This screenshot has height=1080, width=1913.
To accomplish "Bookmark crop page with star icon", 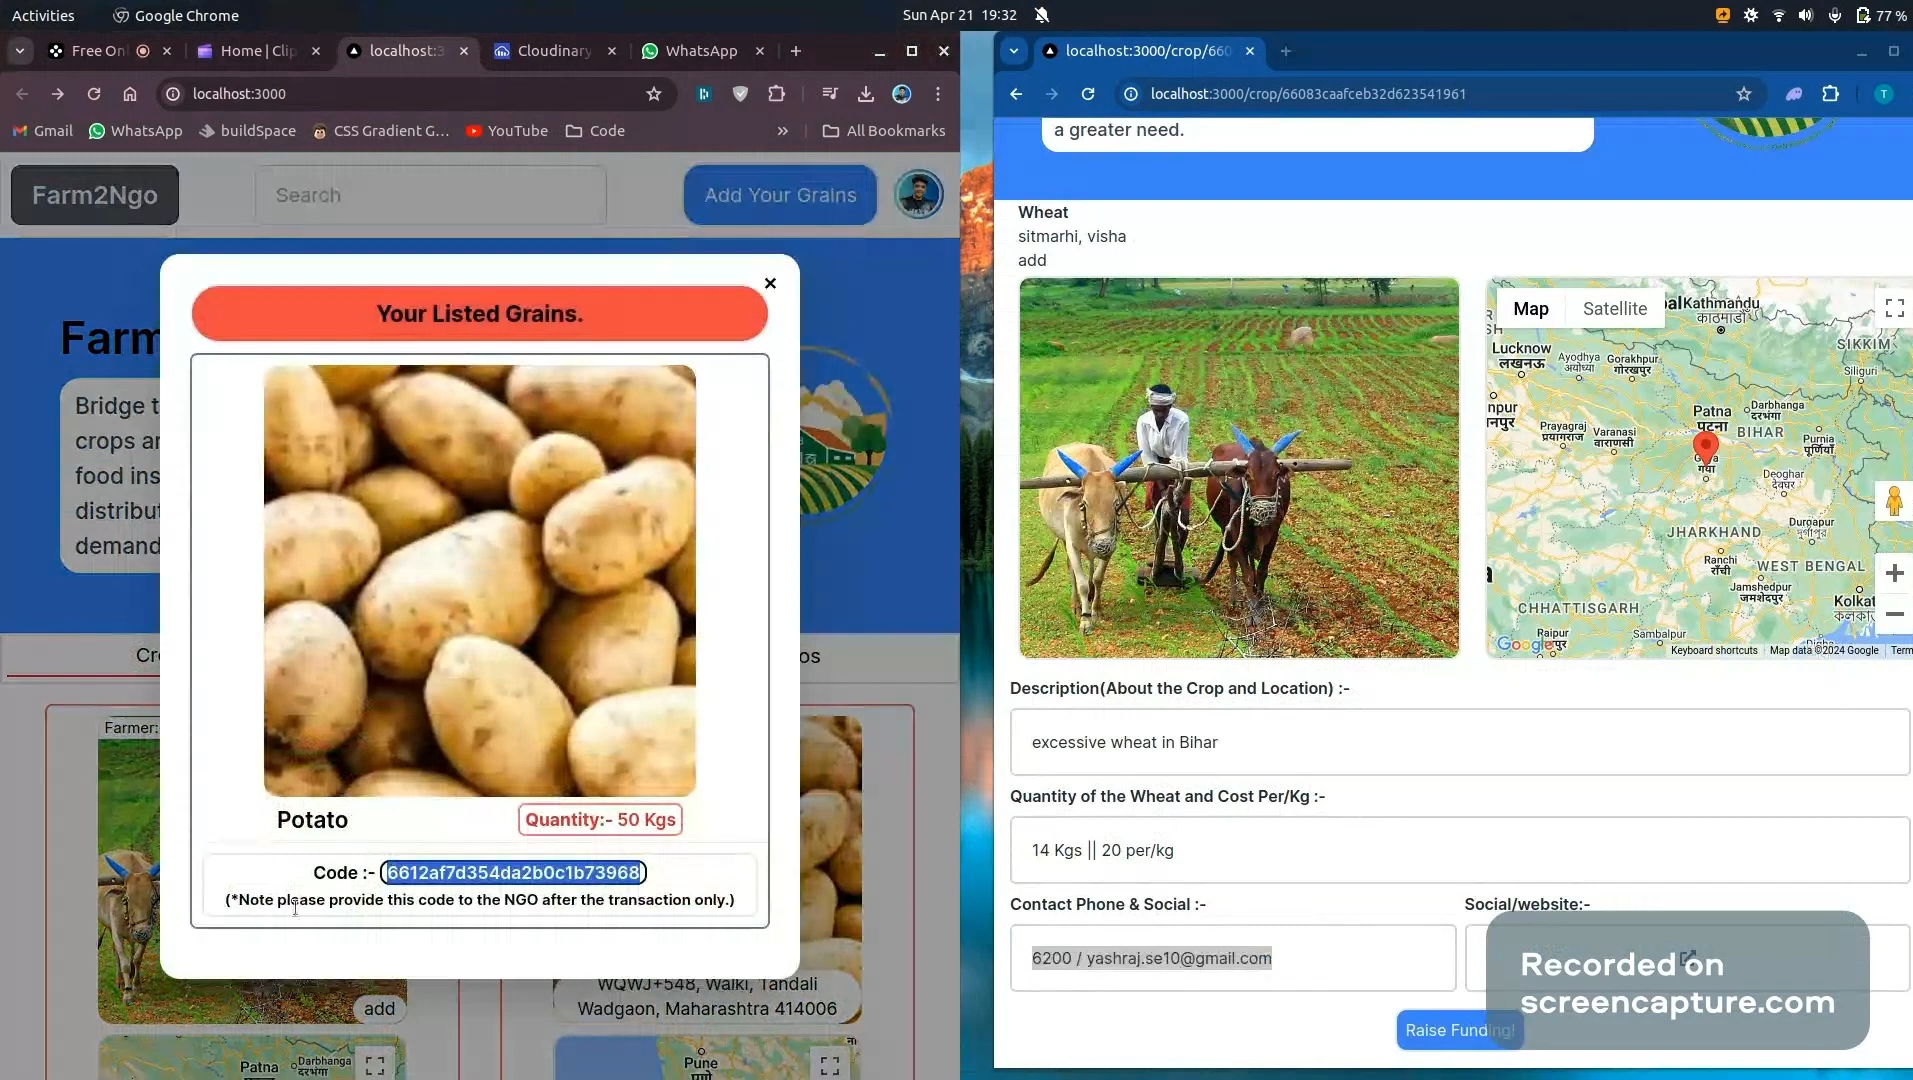I will tap(1744, 94).
